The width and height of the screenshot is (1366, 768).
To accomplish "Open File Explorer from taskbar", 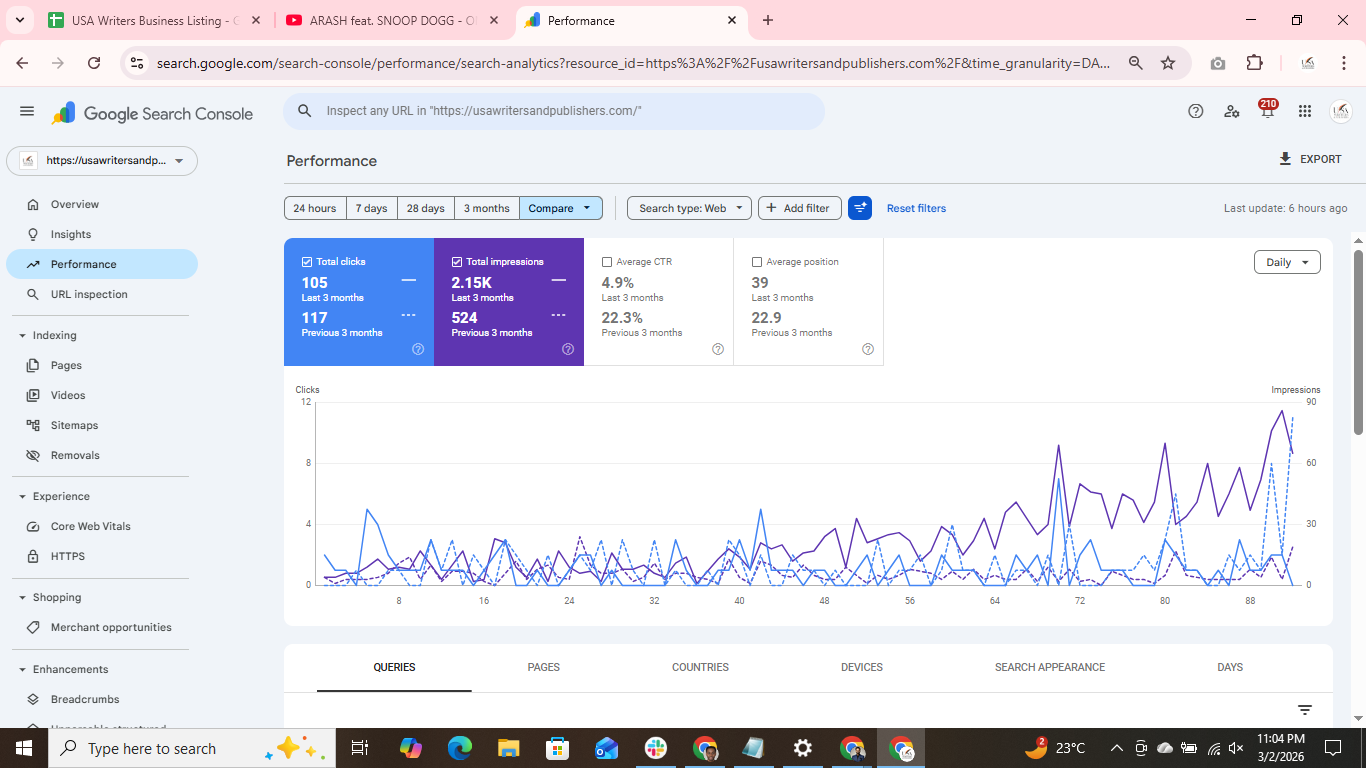I will pos(509,748).
